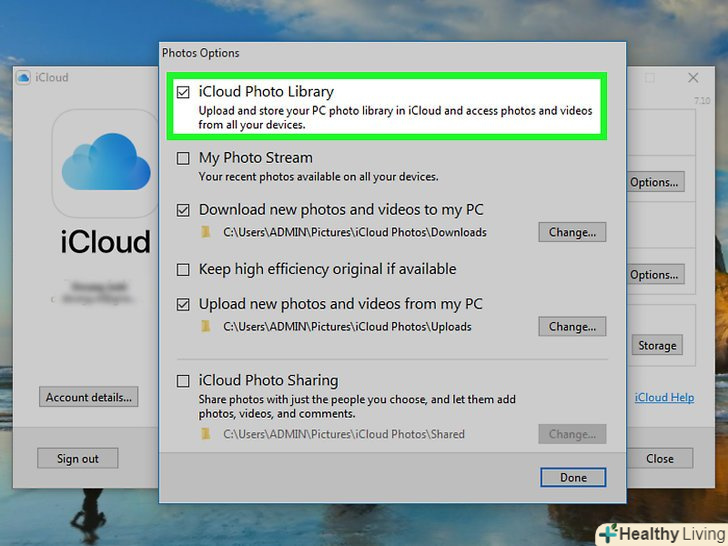Close the iCloud window with Close button

pos(660,458)
